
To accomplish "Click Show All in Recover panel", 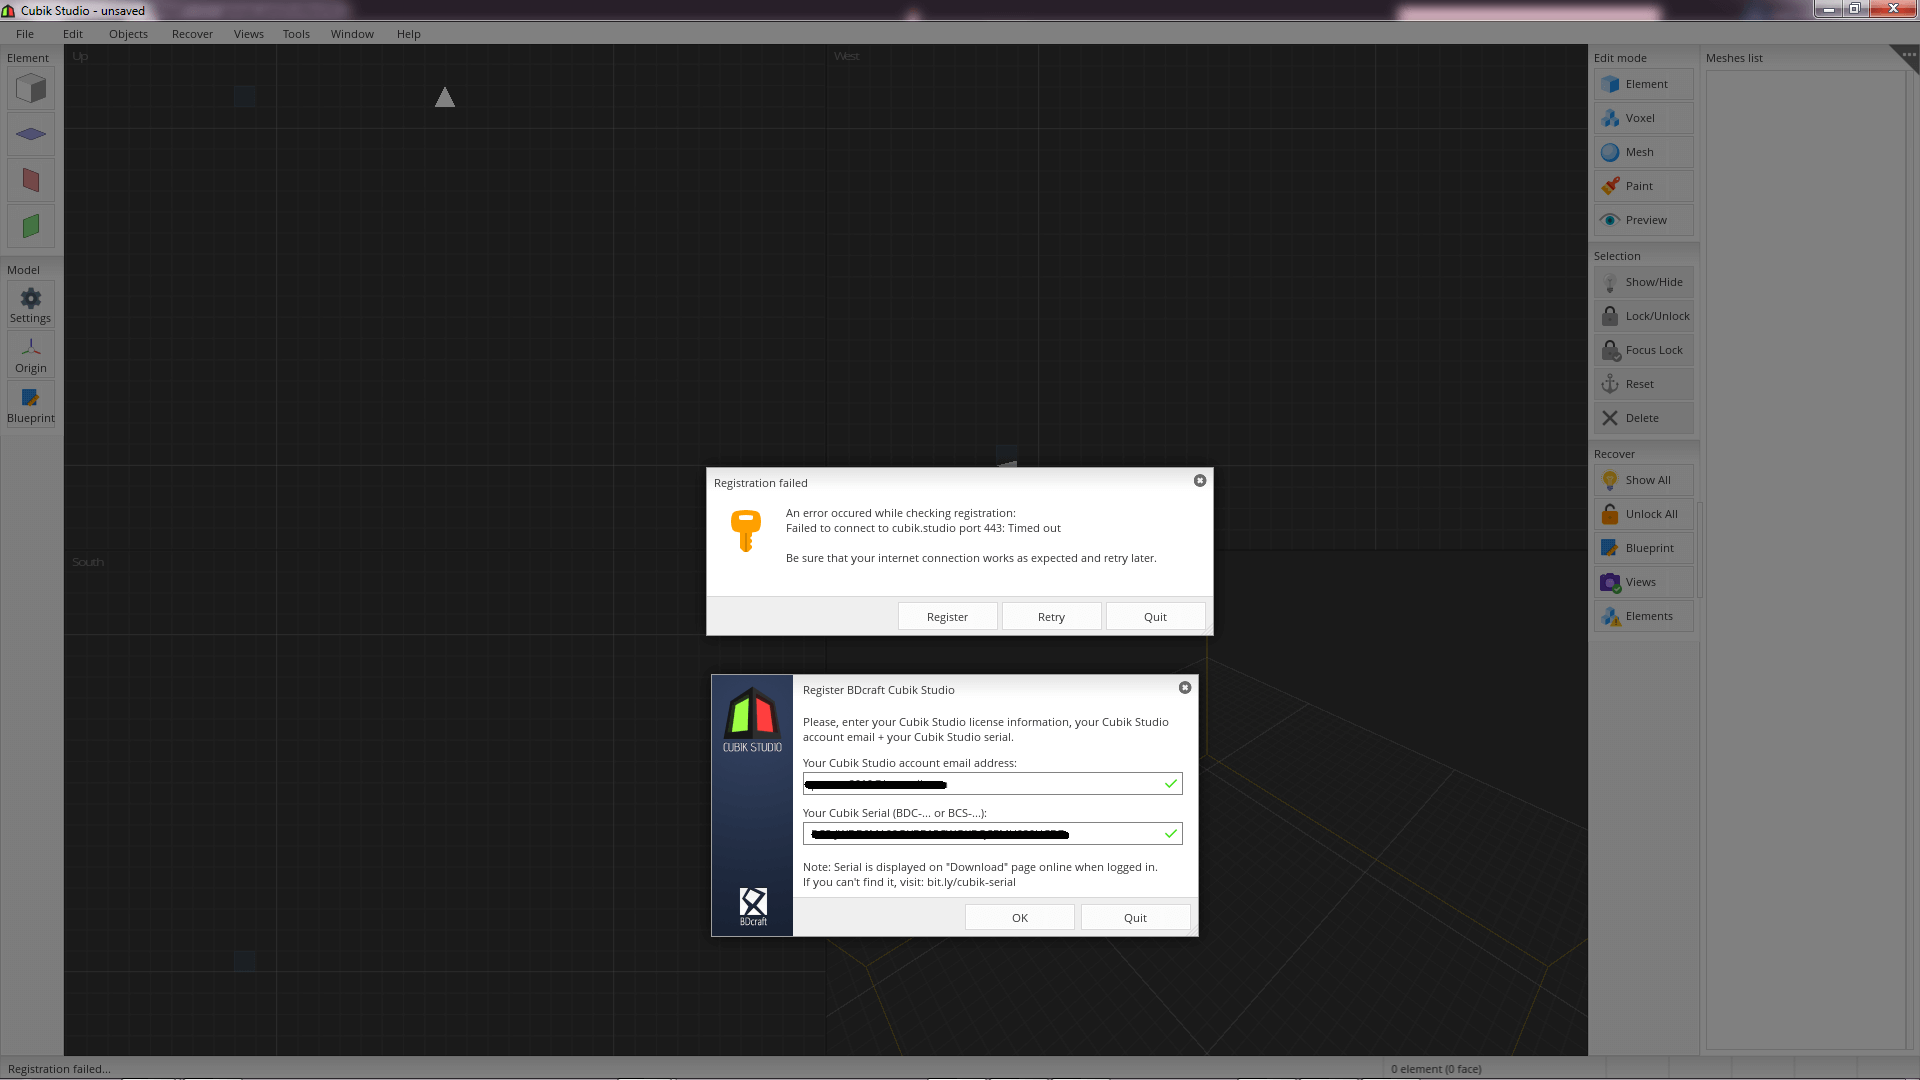I will tap(1643, 480).
